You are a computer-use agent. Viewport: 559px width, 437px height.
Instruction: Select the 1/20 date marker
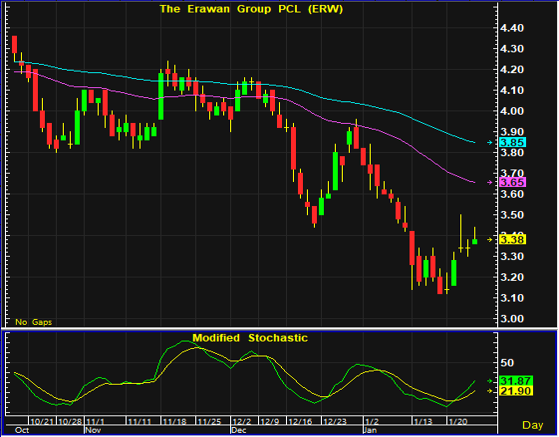click(x=458, y=422)
